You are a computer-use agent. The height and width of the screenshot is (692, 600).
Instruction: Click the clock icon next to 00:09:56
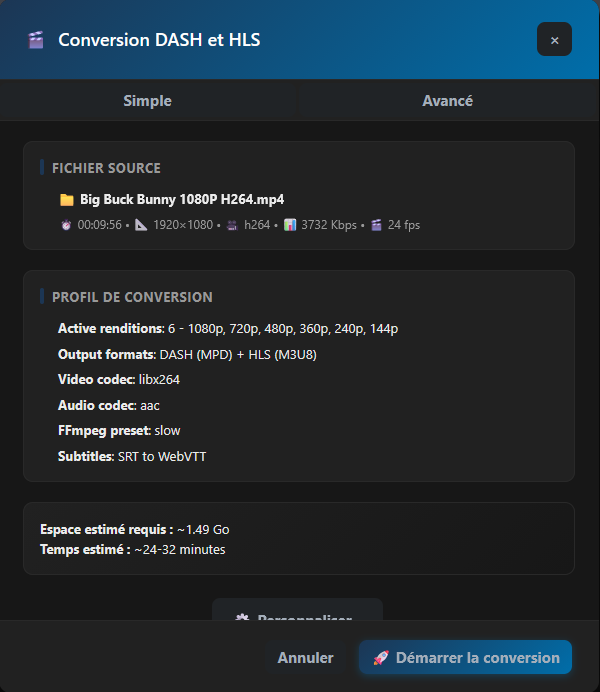[66, 225]
